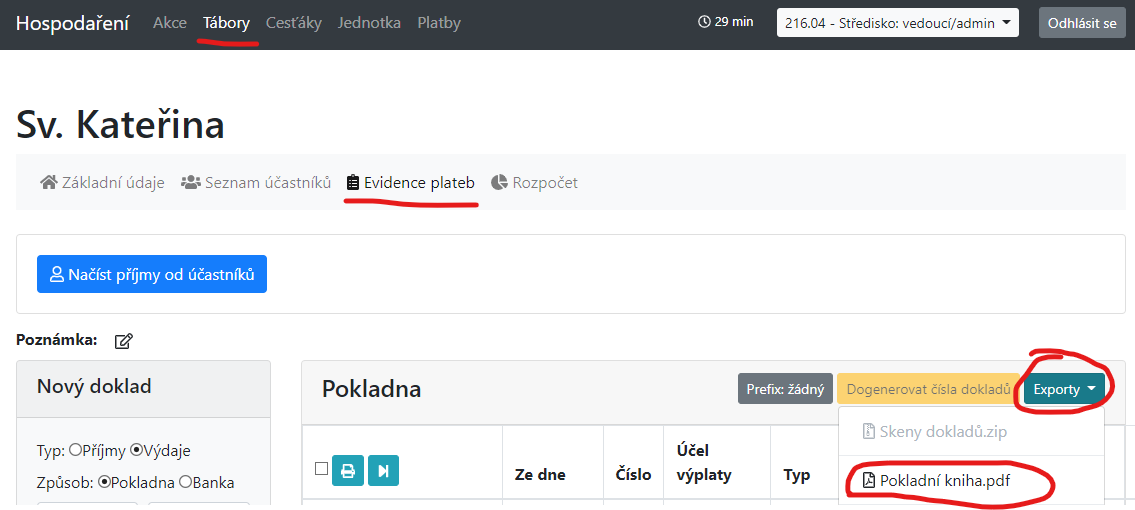Image resolution: width=1135 pixels, height=510 pixels.
Task: Click the 29 min session timer text
Action: pos(734,22)
